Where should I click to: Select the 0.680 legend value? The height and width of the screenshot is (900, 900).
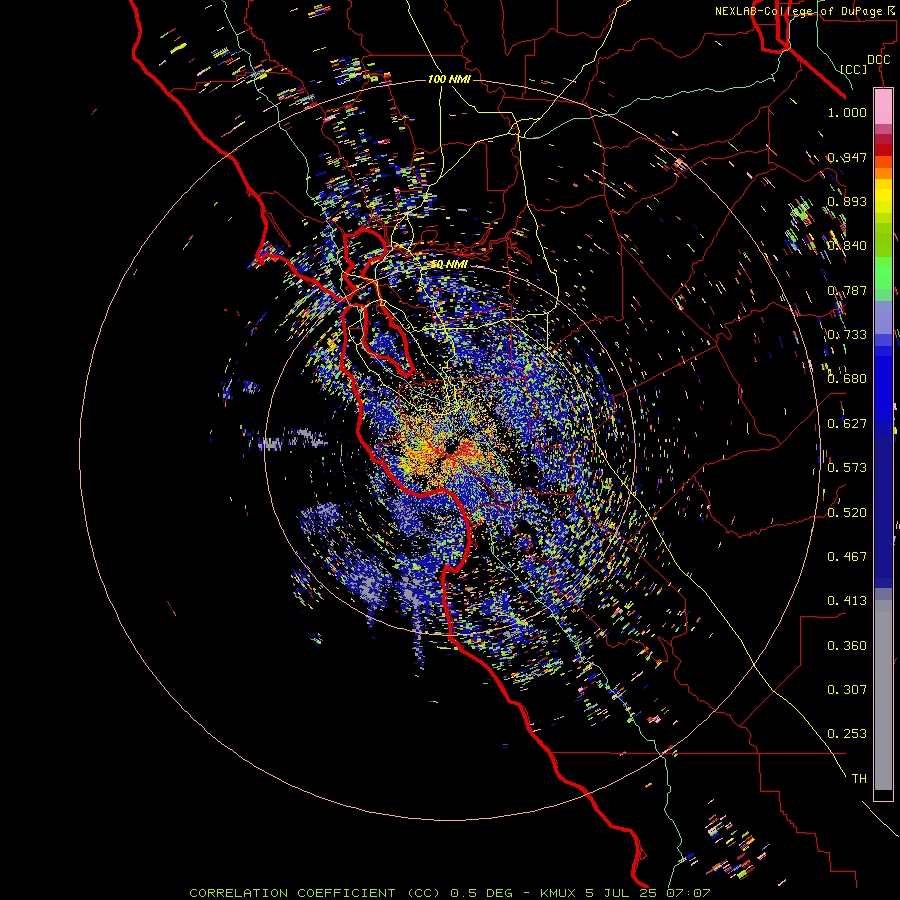pyautogui.click(x=847, y=378)
